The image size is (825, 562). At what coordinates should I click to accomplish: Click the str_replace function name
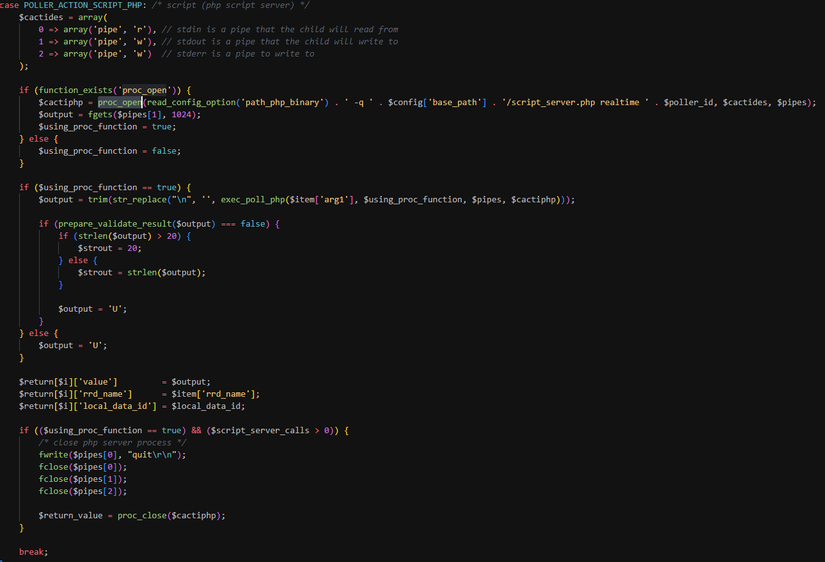coord(139,199)
